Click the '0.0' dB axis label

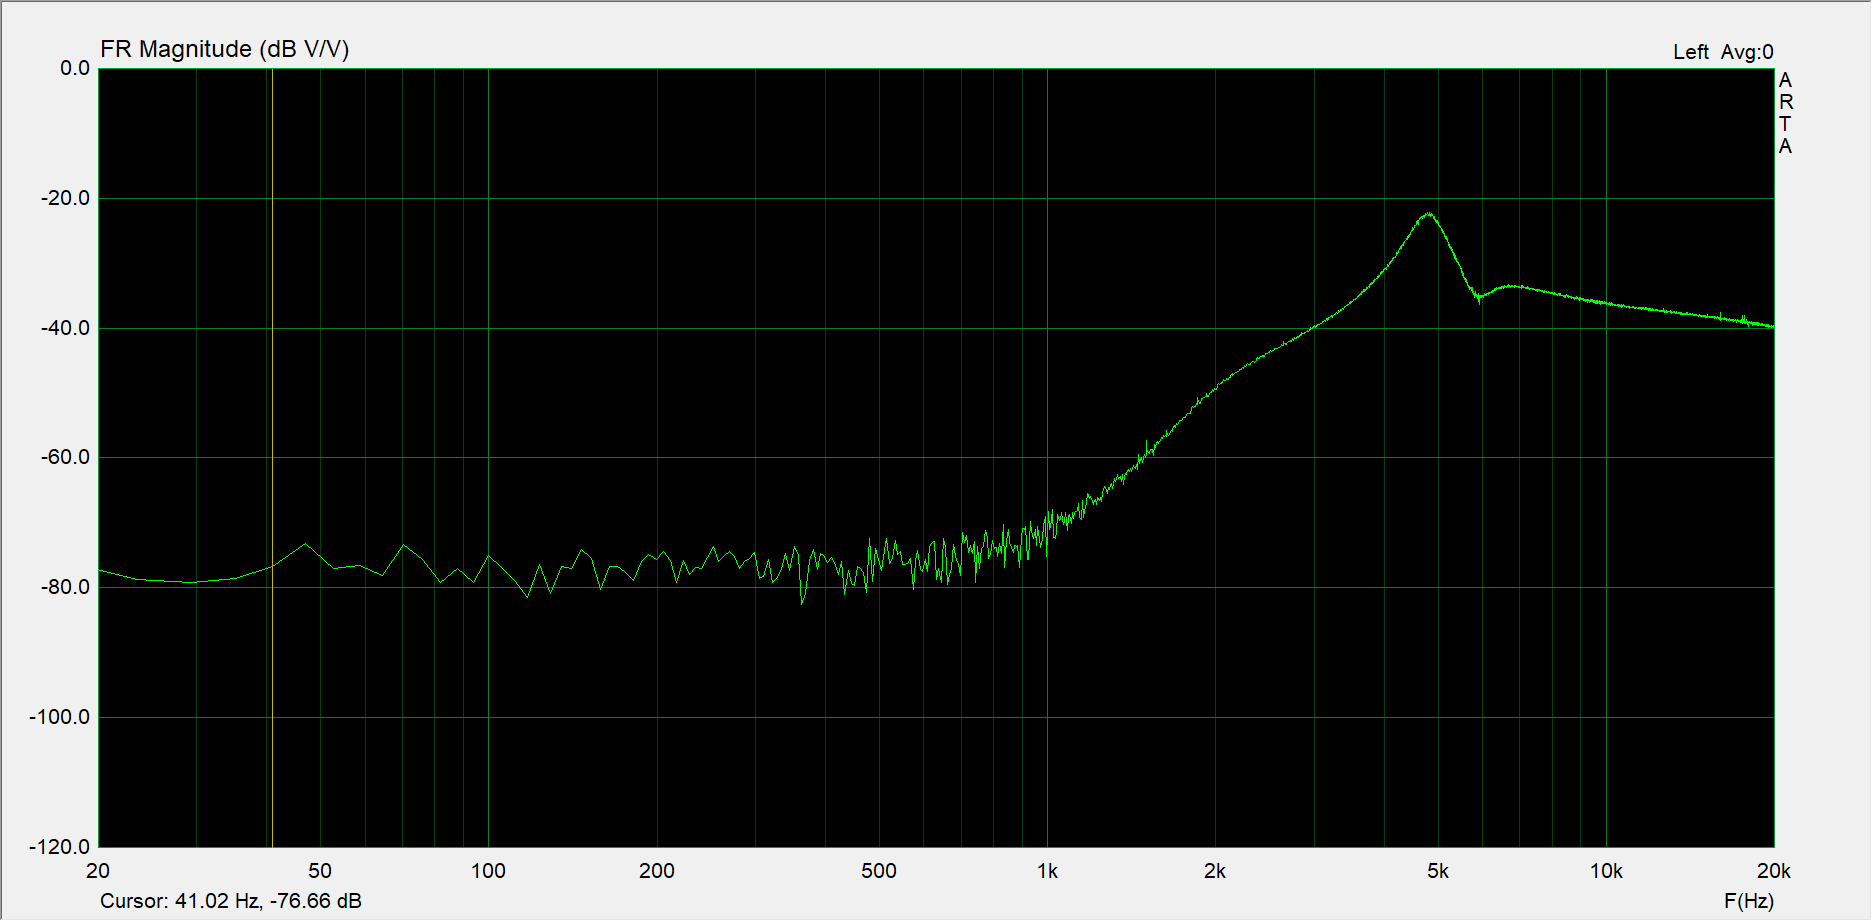[75, 68]
